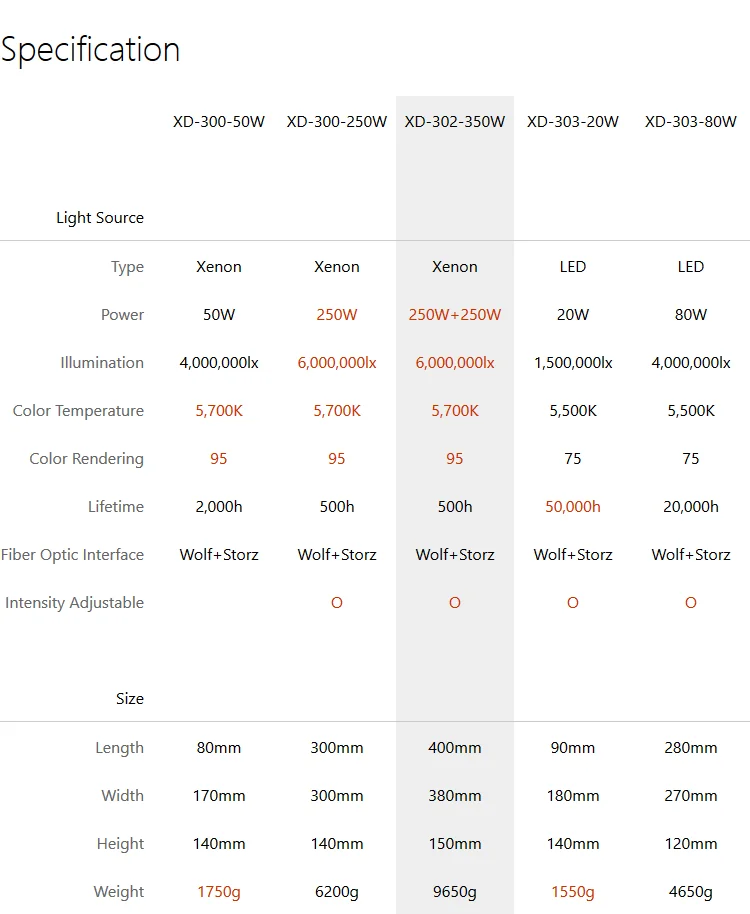Click the Size section label

pyautogui.click(x=130, y=699)
